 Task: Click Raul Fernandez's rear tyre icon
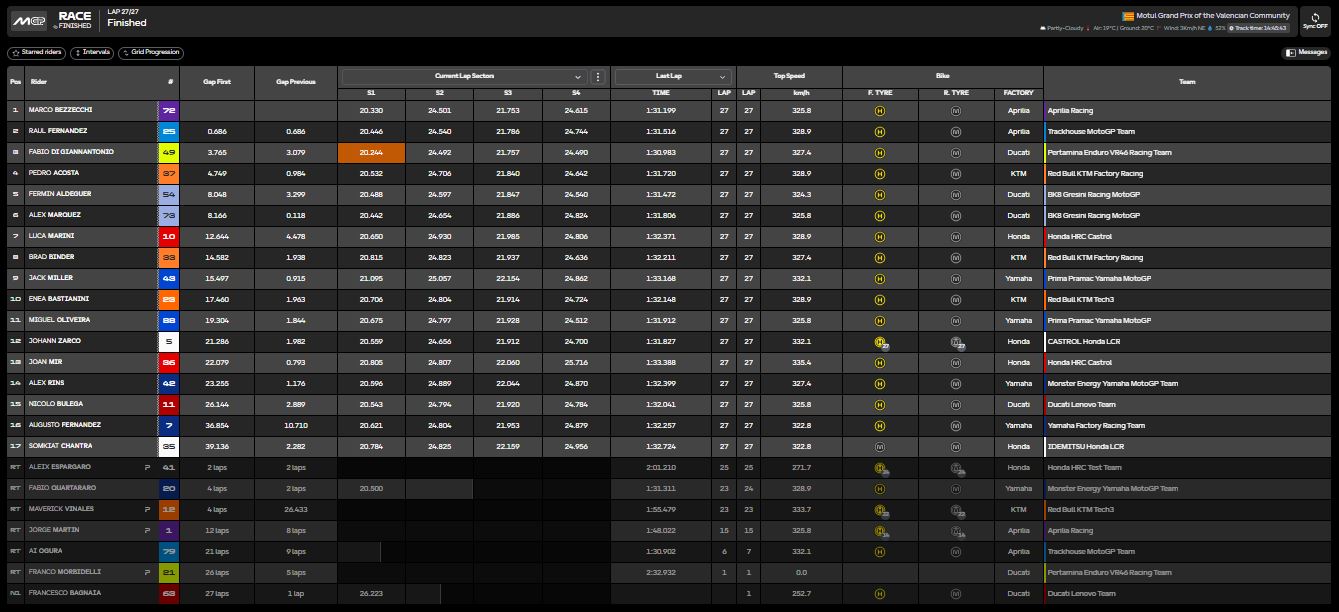coord(955,131)
